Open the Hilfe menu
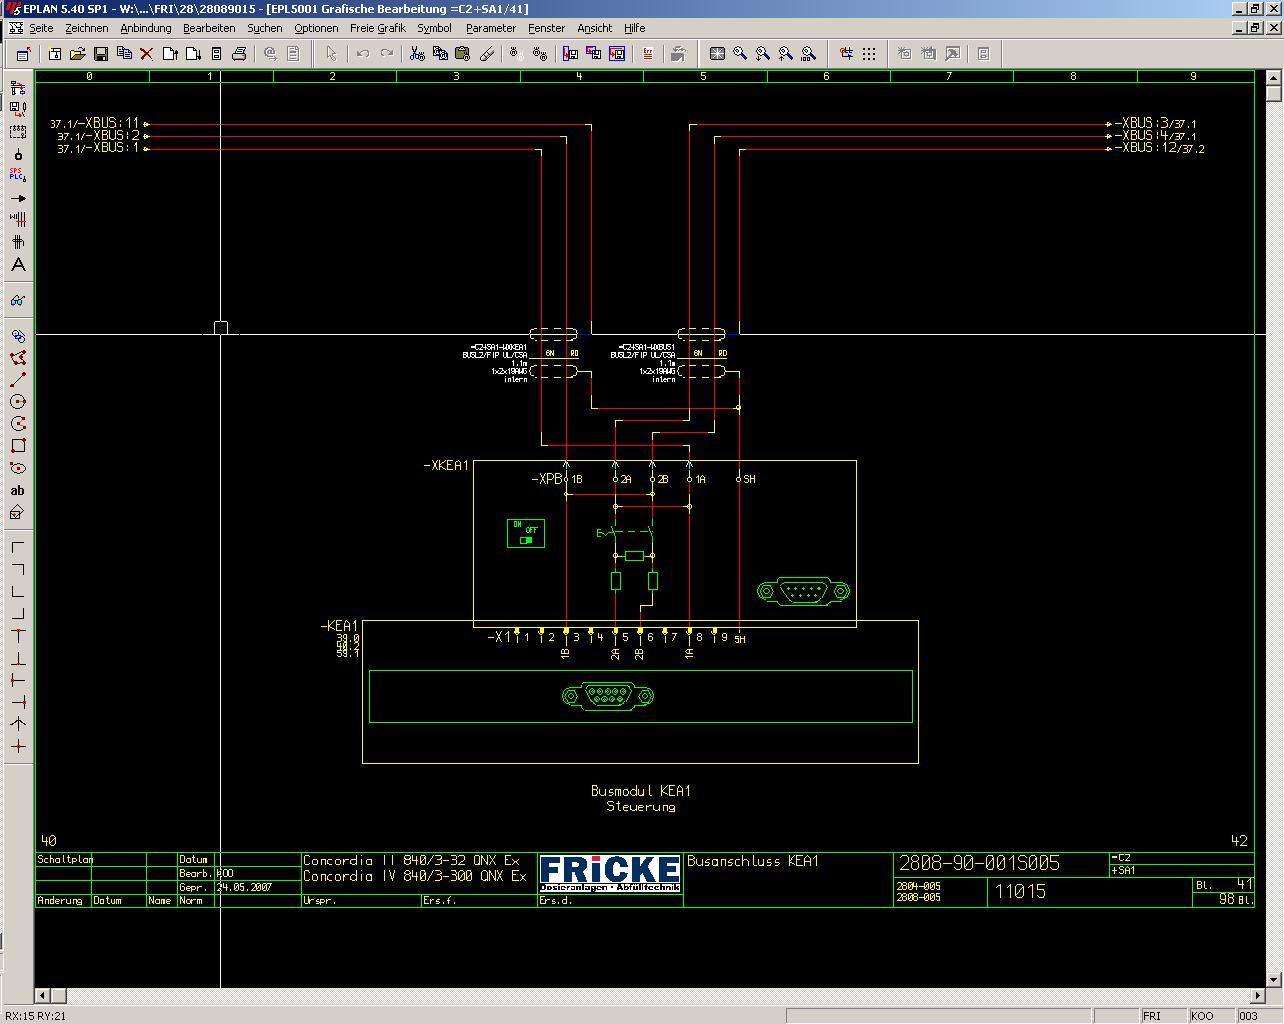 [x=634, y=28]
